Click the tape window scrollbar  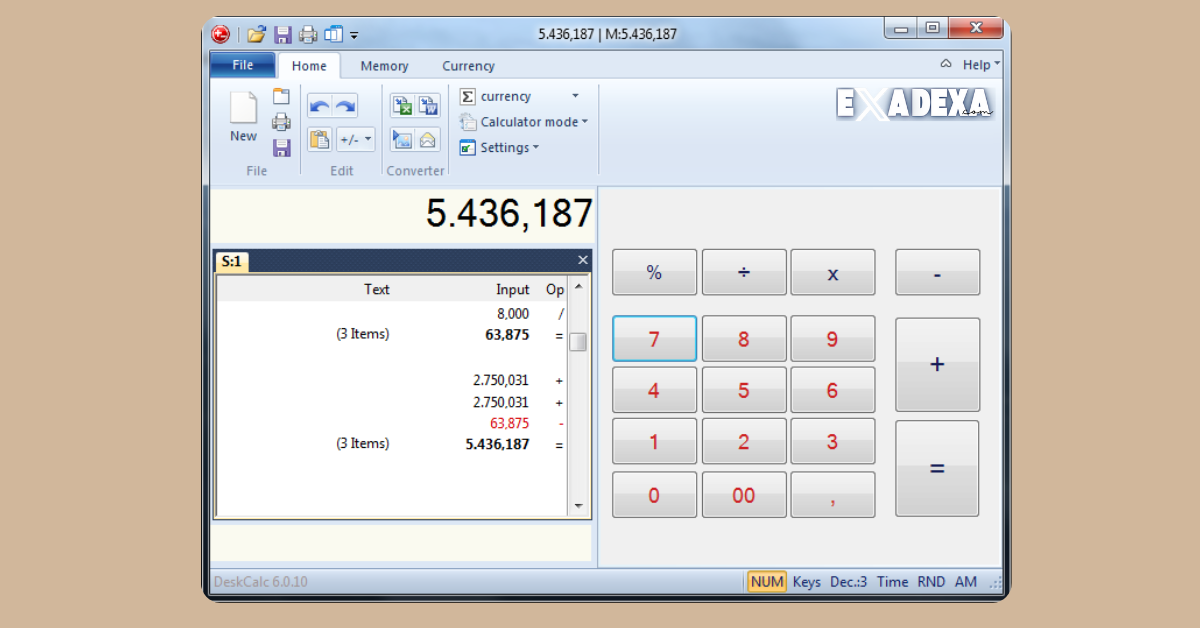click(x=578, y=342)
